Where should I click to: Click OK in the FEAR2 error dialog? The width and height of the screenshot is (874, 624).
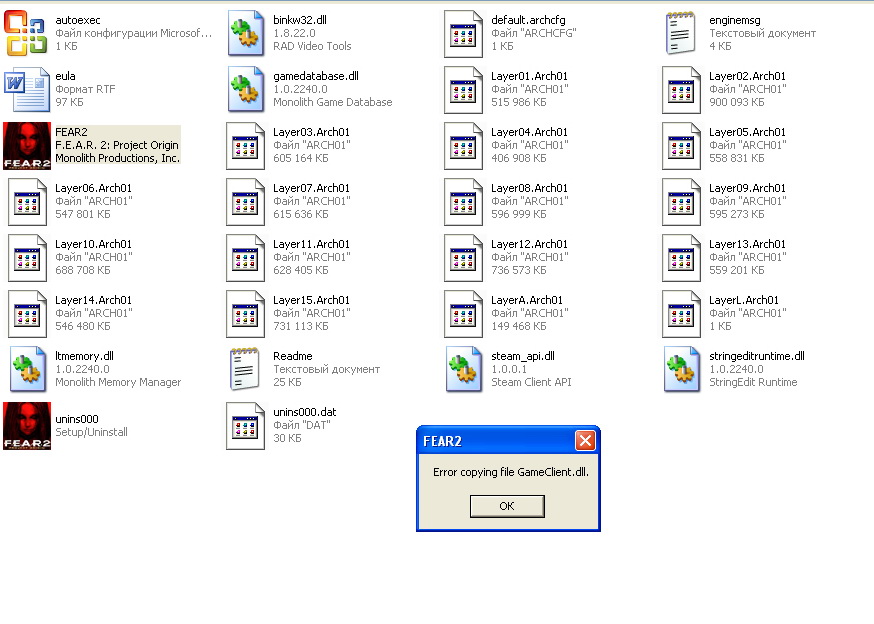[507, 506]
